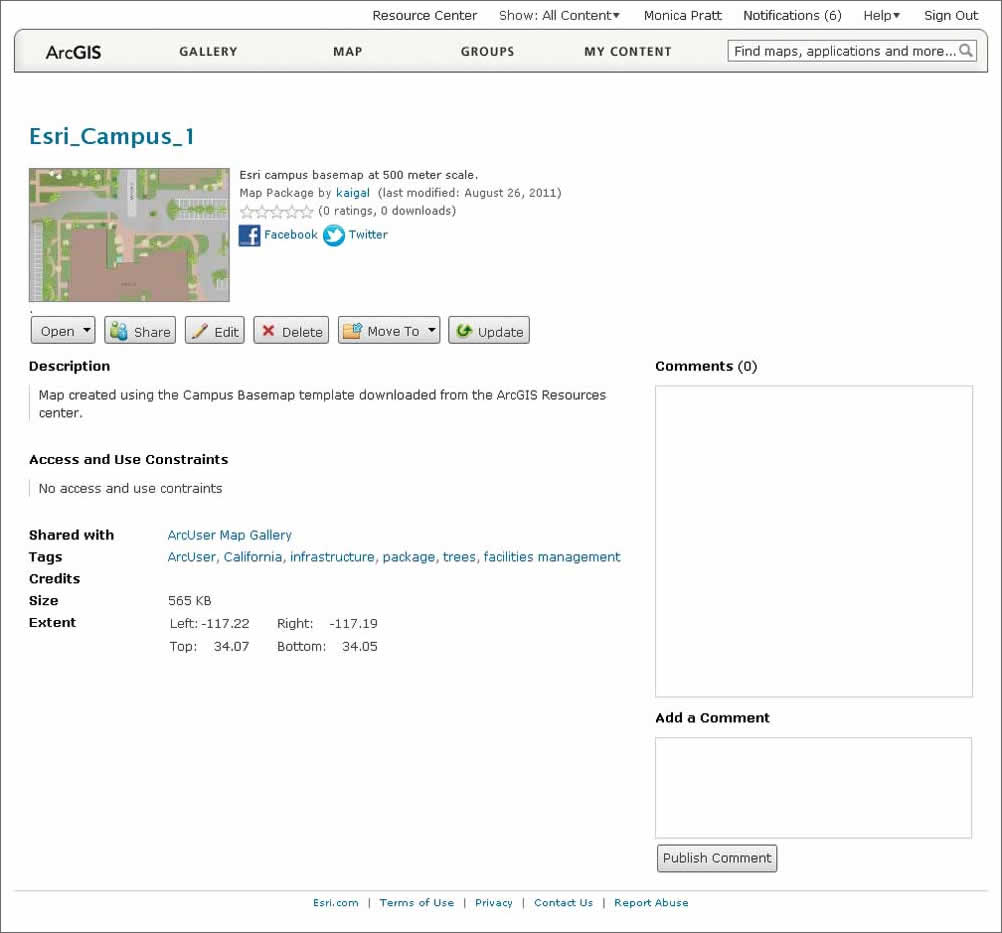Click the infrastructure tag
1002x933 pixels.
click(332, 557)
